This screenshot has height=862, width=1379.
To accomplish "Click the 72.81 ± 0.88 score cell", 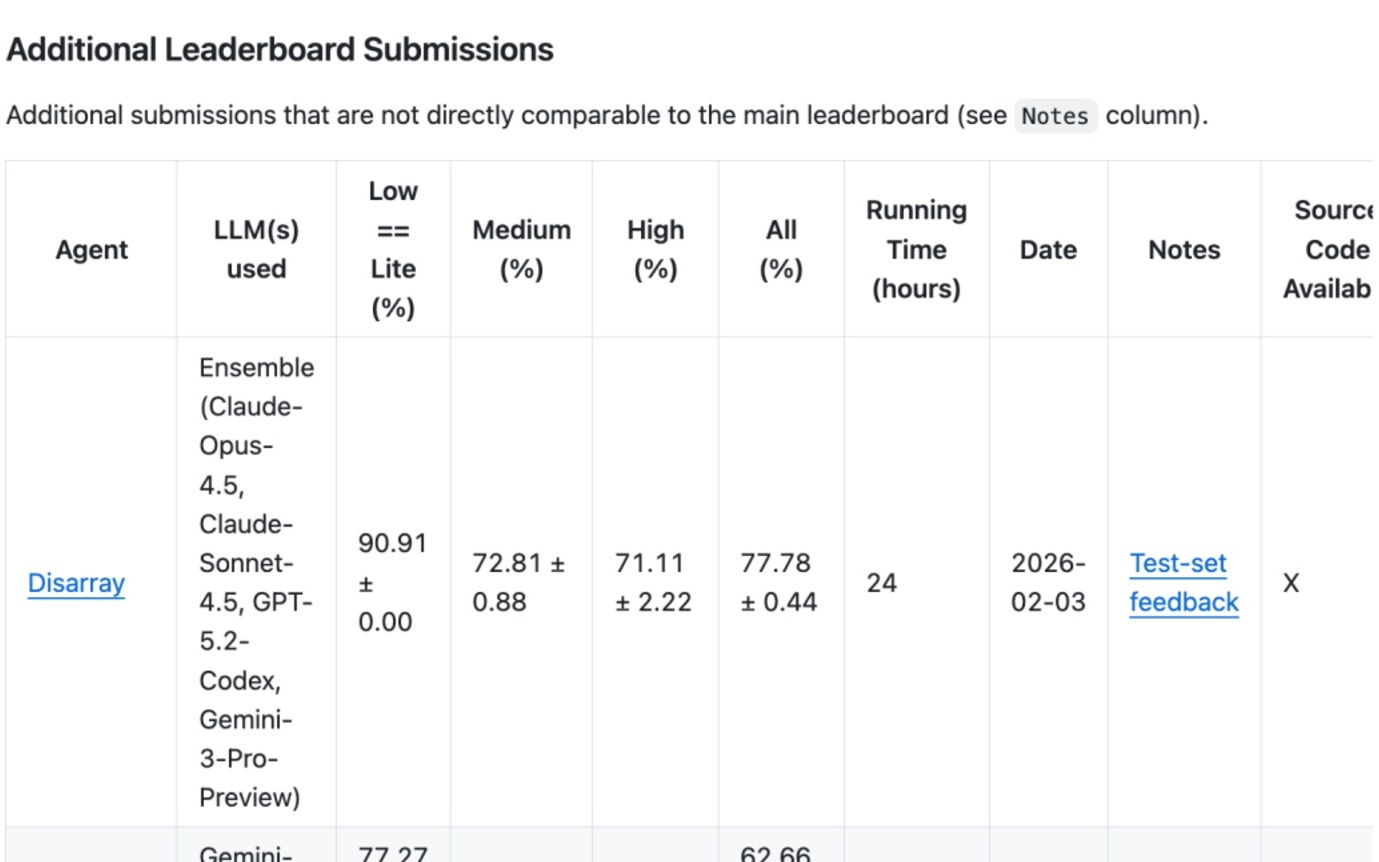I will click(x=519, y=583).
